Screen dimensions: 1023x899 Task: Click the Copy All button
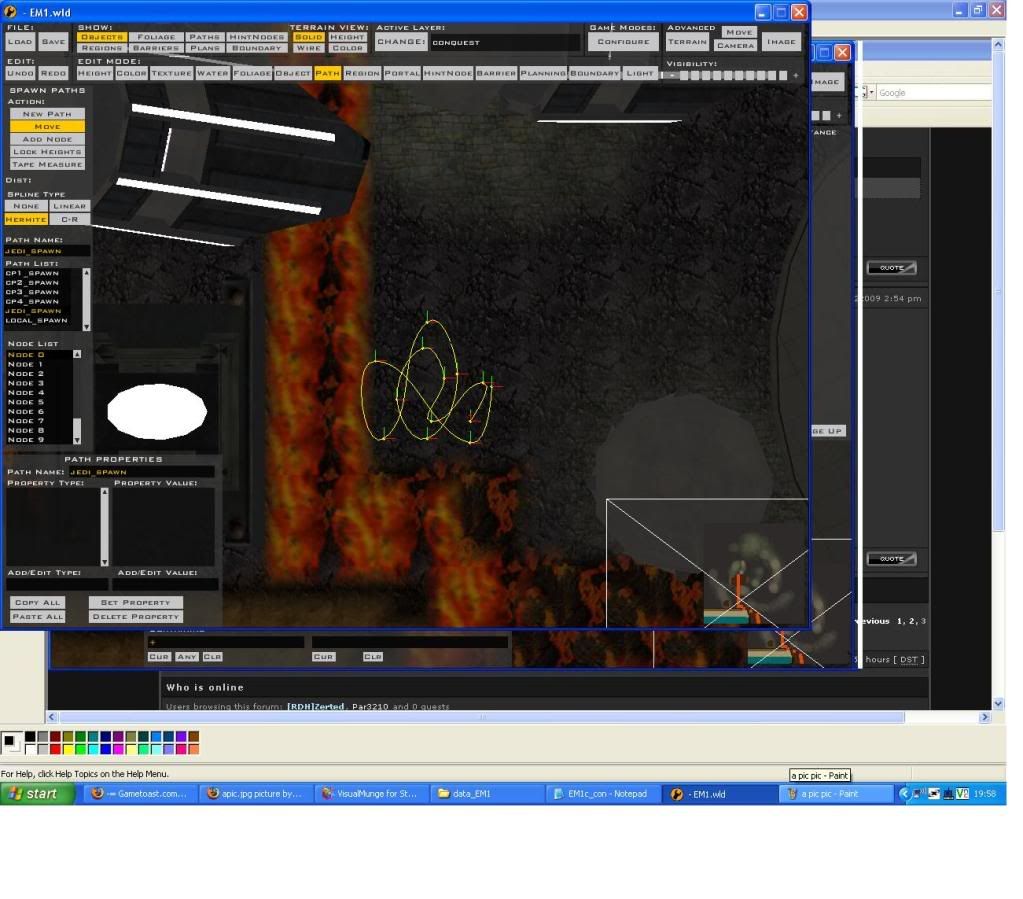[x=37, y=603]
